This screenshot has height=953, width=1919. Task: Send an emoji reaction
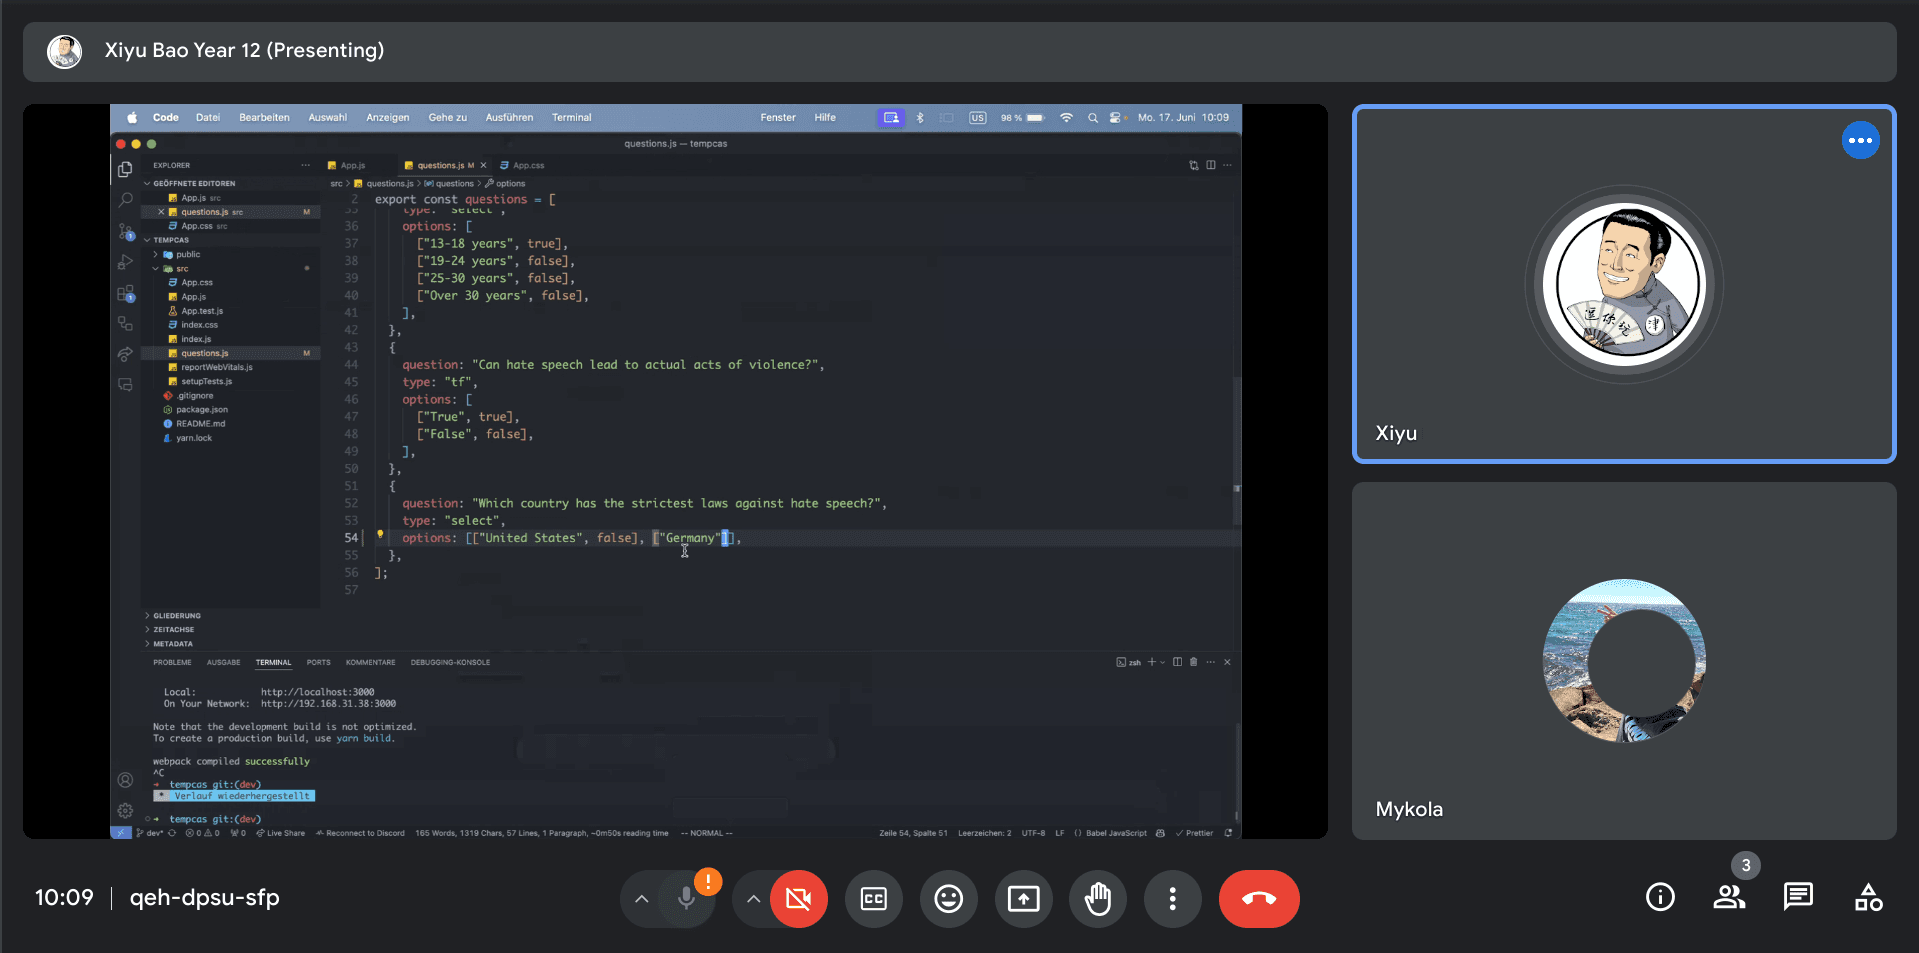click(x=948, y=899)
